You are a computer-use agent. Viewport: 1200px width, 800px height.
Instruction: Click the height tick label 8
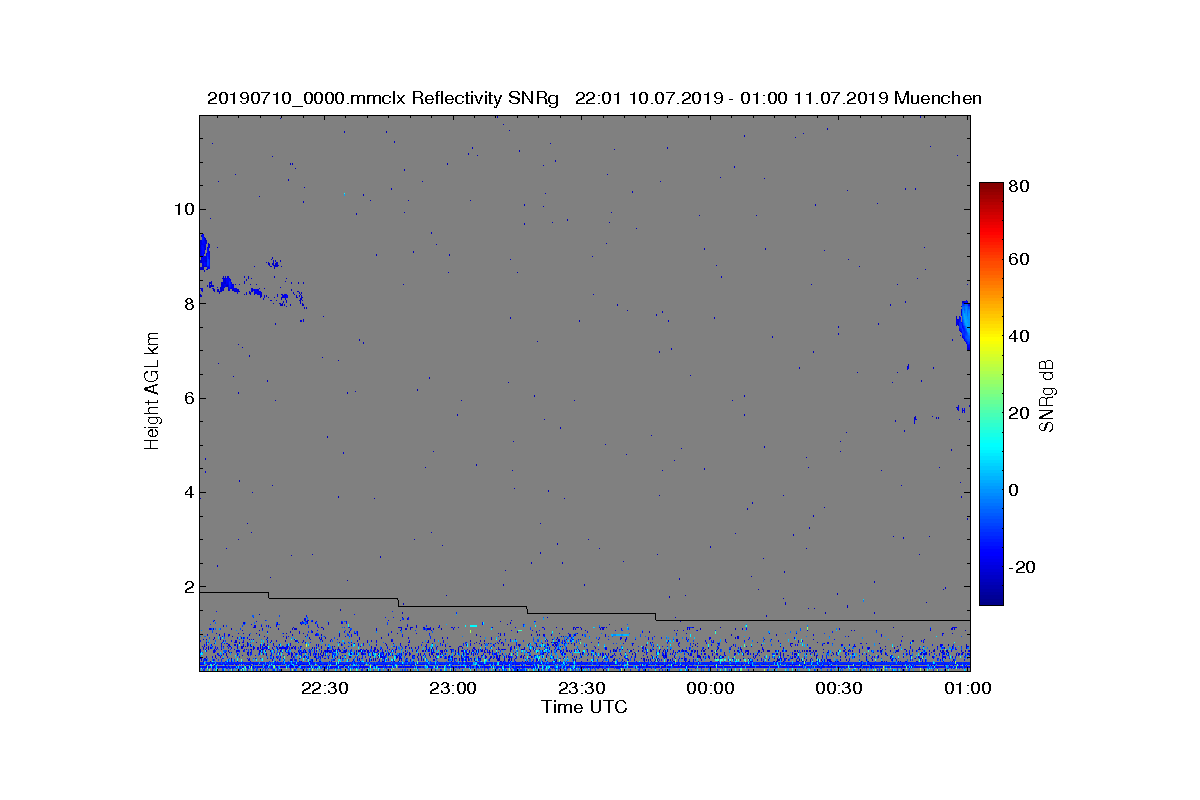click(187, 304)
